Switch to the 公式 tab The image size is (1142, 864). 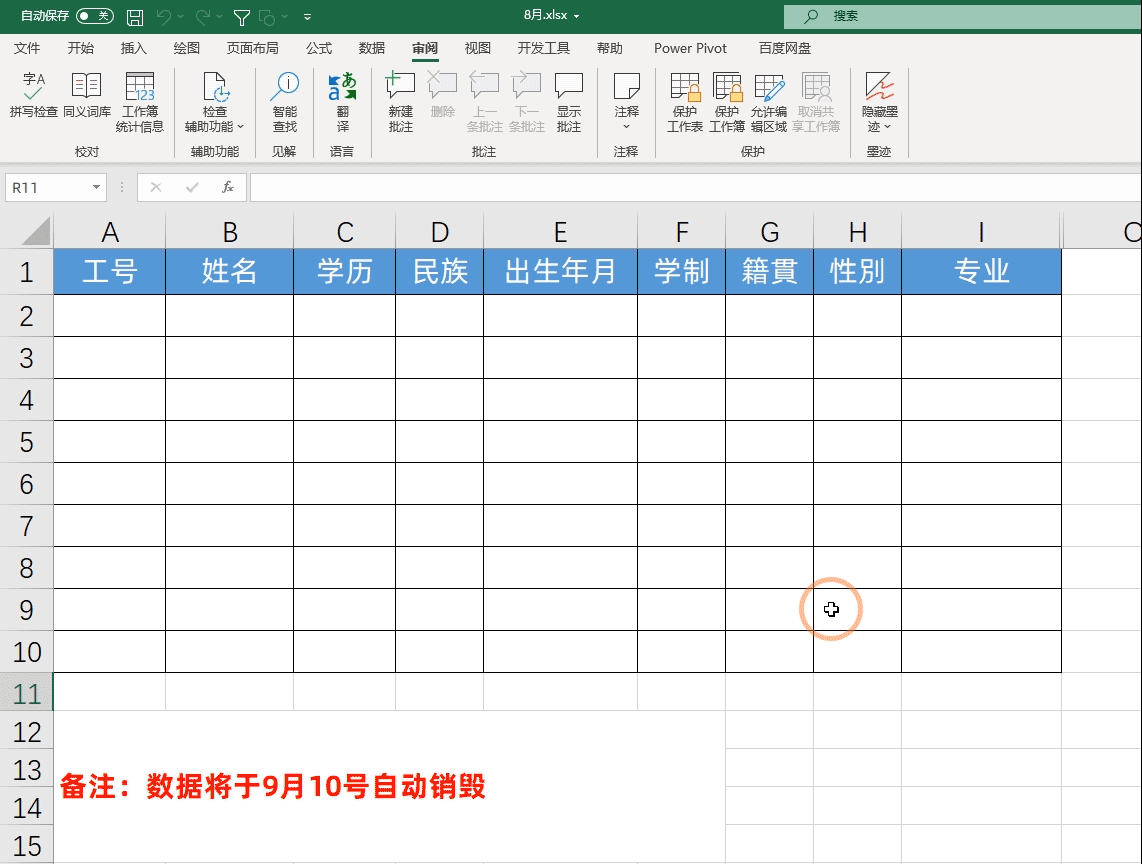(x=319, y=48)
